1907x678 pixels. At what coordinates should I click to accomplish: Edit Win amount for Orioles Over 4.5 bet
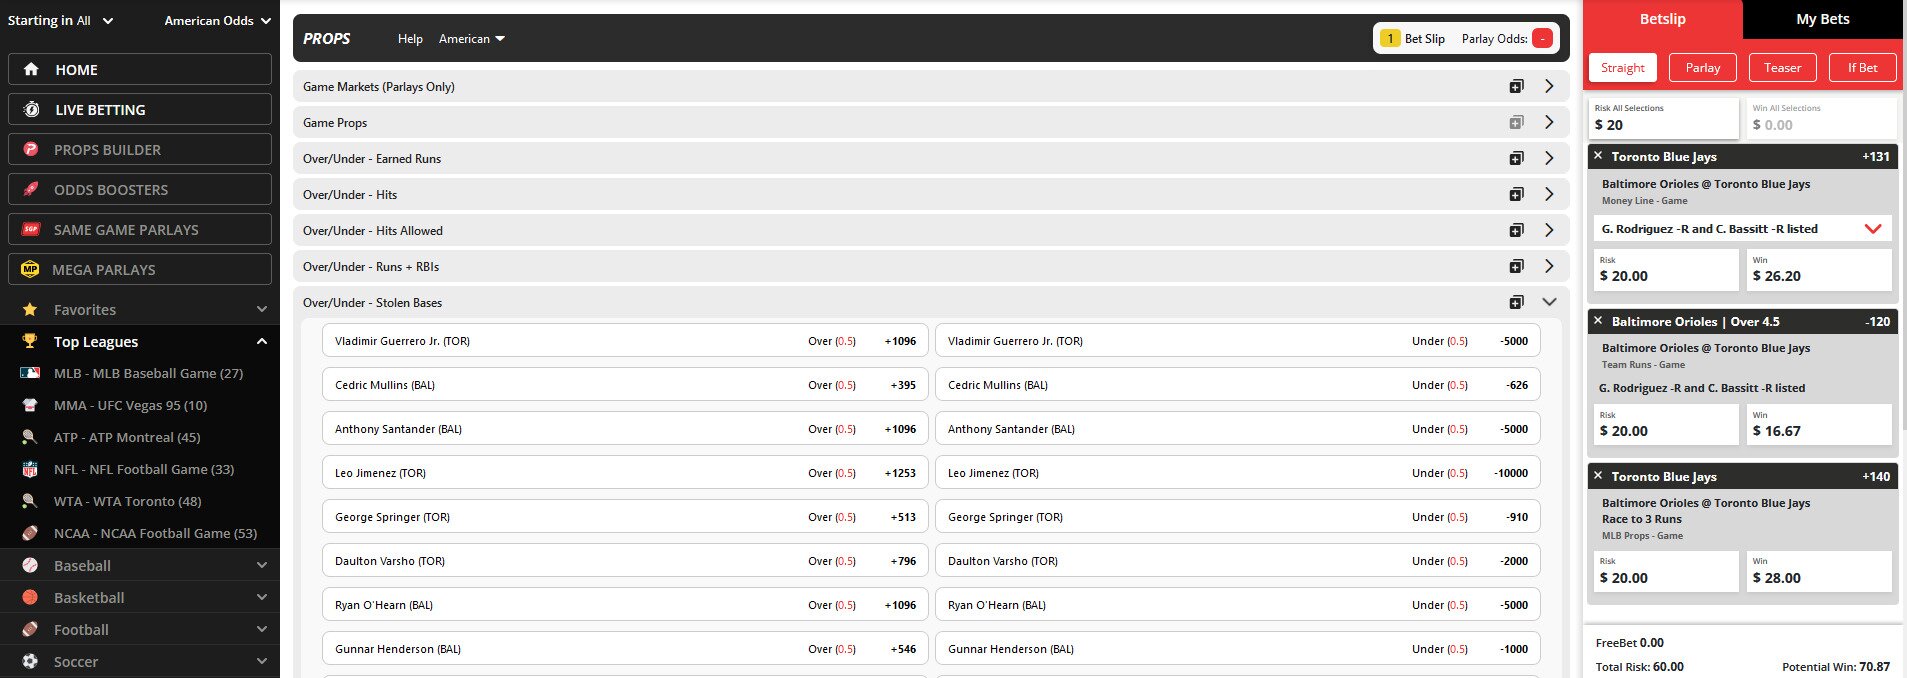(x=1819, y=425)
